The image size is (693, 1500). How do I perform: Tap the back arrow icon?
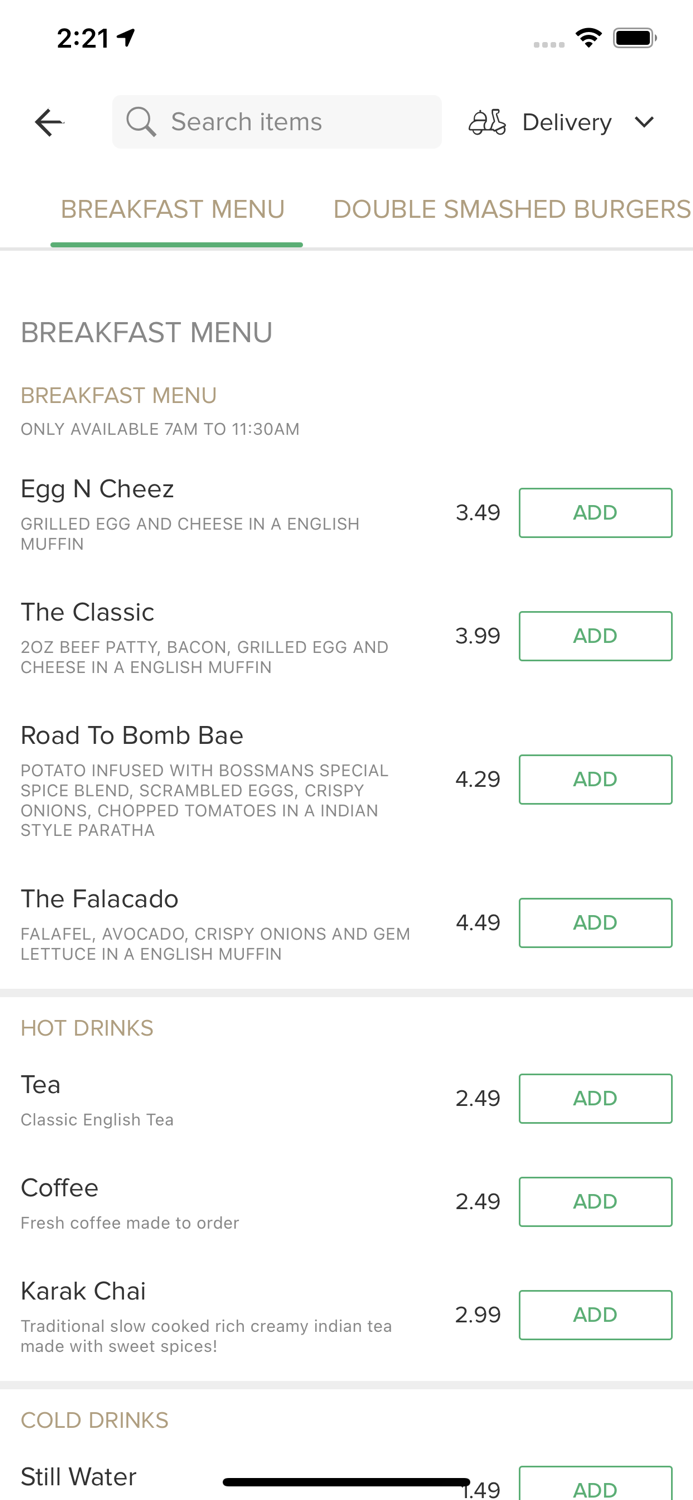(48, 122)
